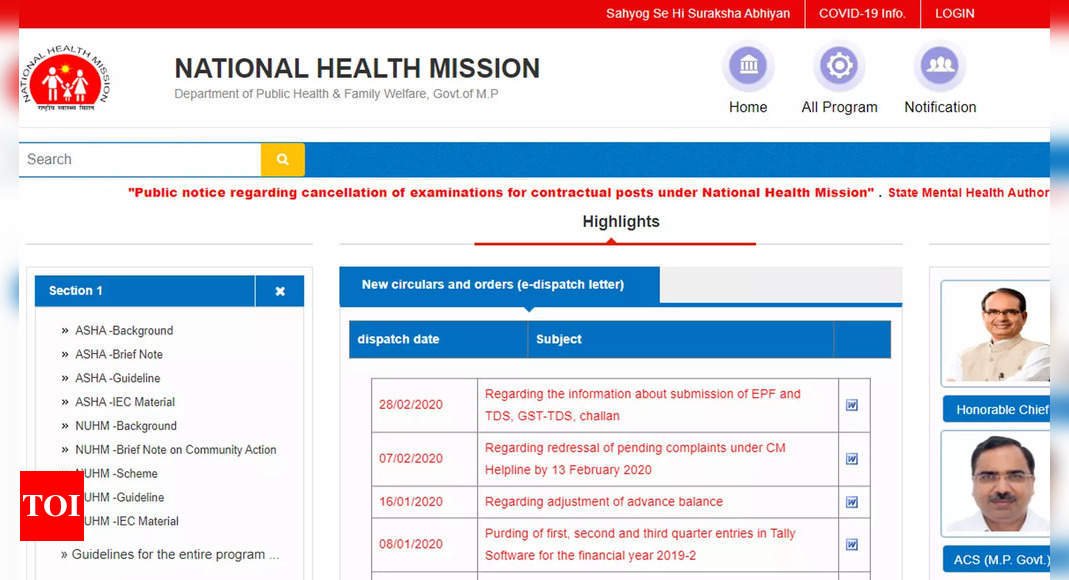This screenshot has width=1069, height=580.
Task: Open NUHM -Guideline link
Action: point(123,498)
